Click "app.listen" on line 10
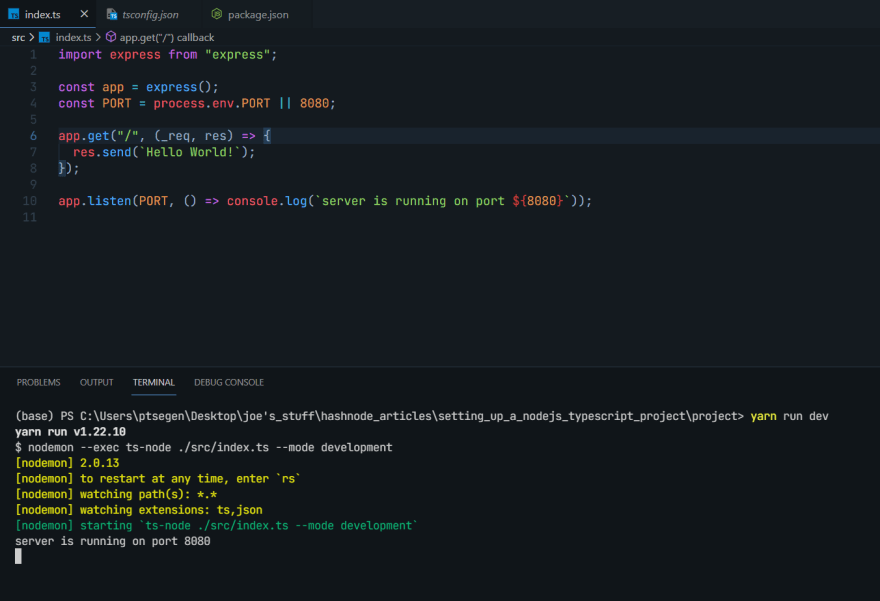880x601 pixels. pyautogui.click(x=95, y=201)
